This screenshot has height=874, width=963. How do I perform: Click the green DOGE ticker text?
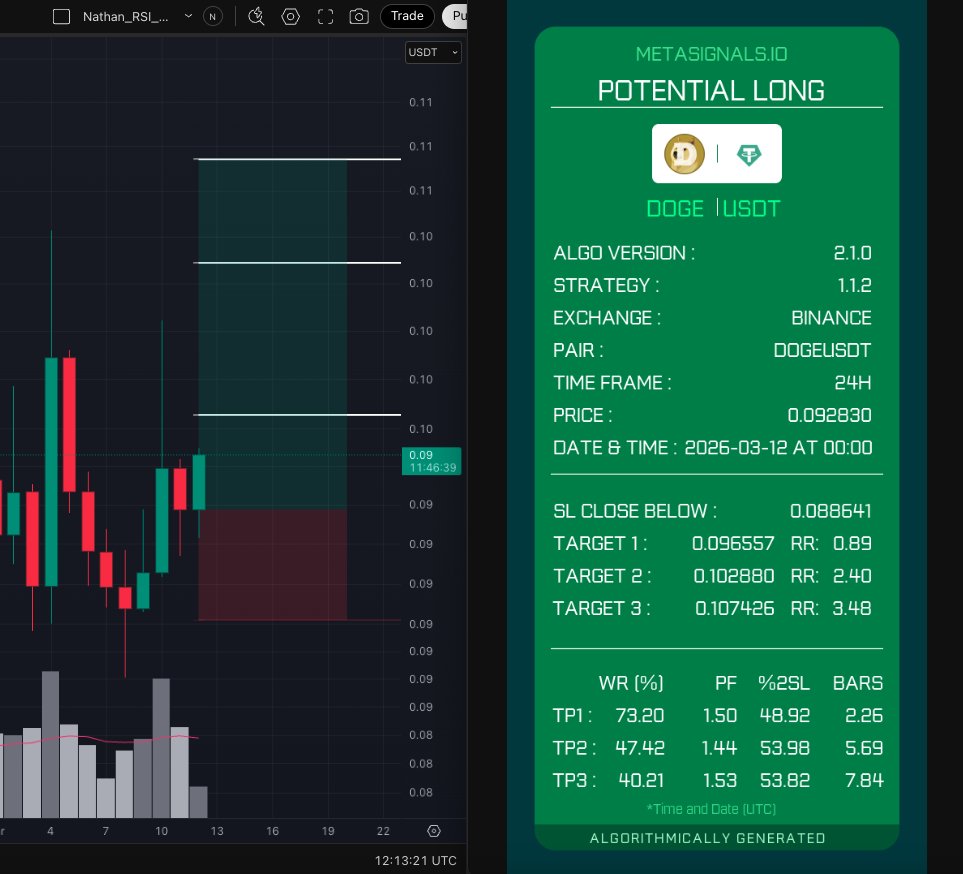675,209
